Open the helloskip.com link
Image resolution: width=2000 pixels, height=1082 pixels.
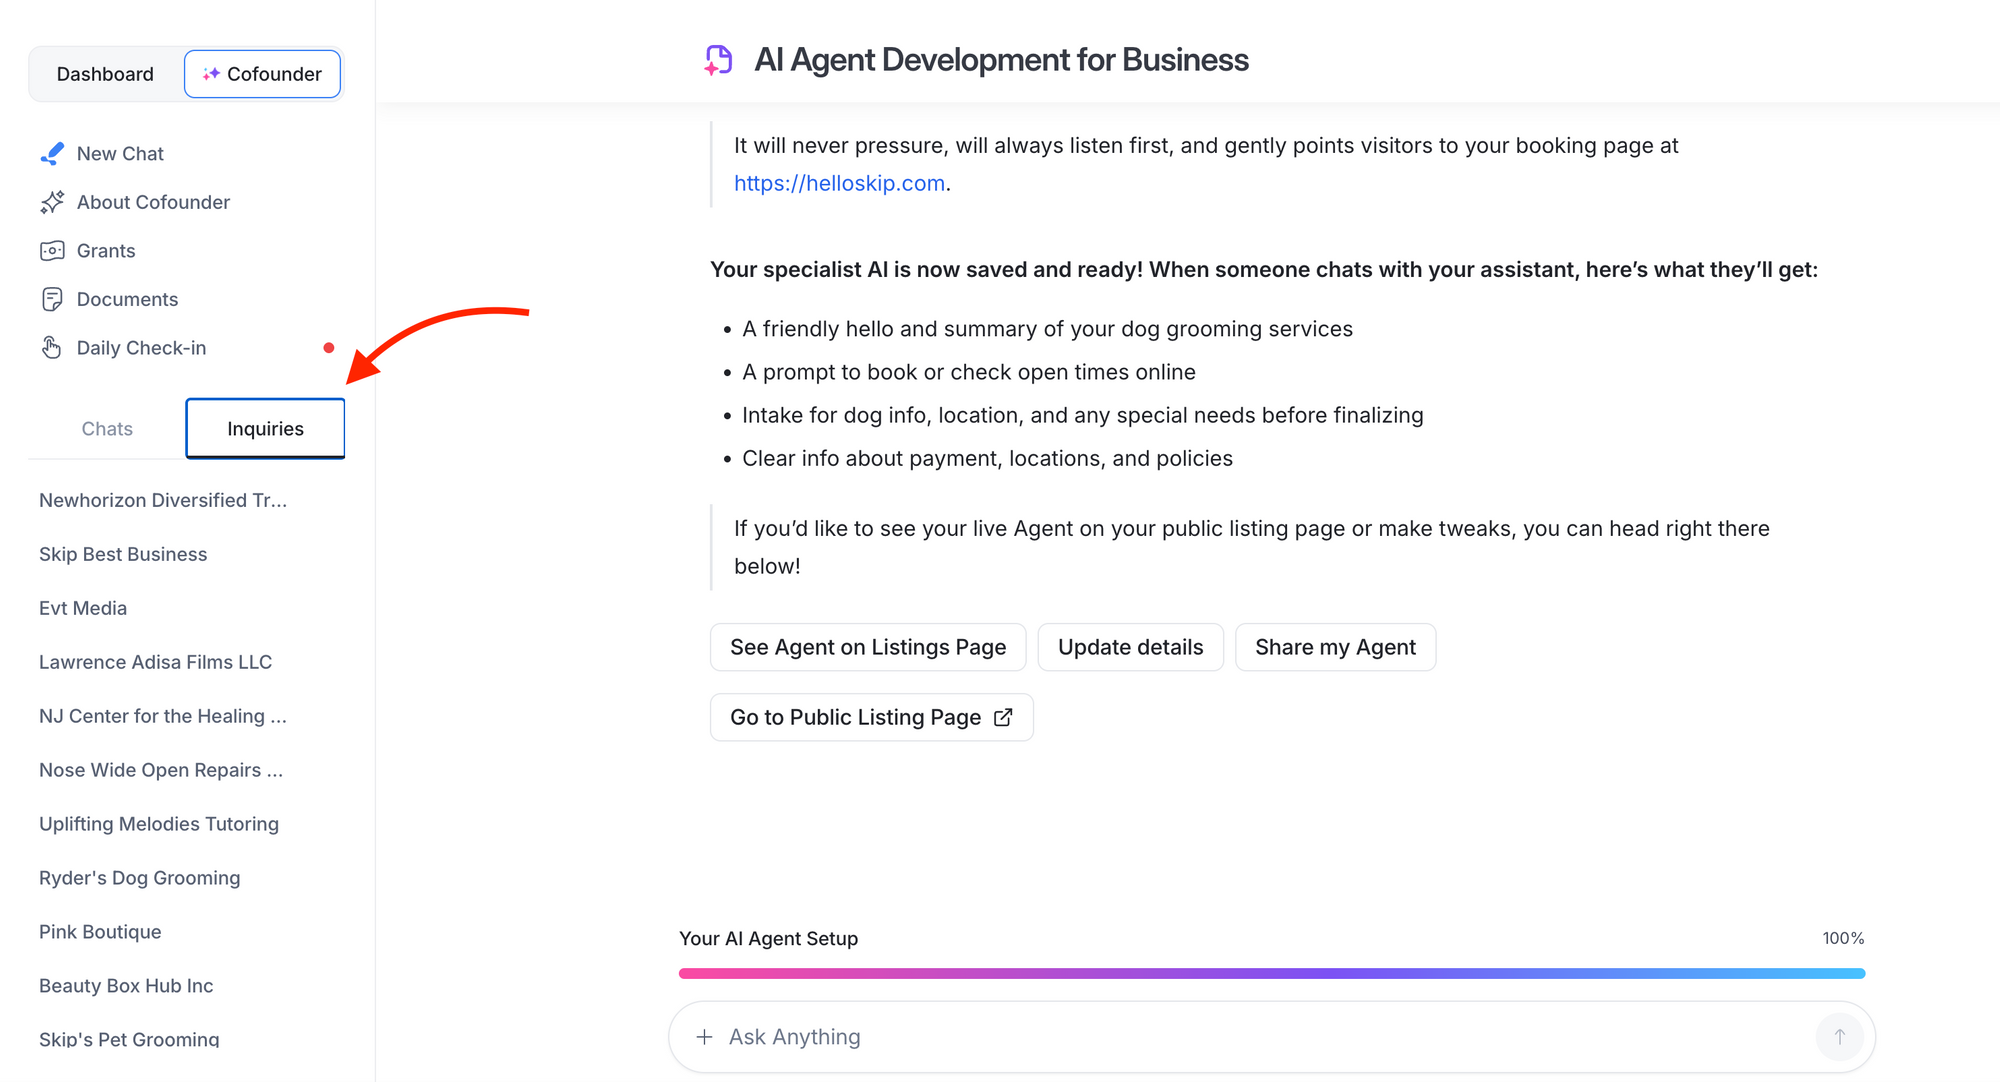point(839,183)
